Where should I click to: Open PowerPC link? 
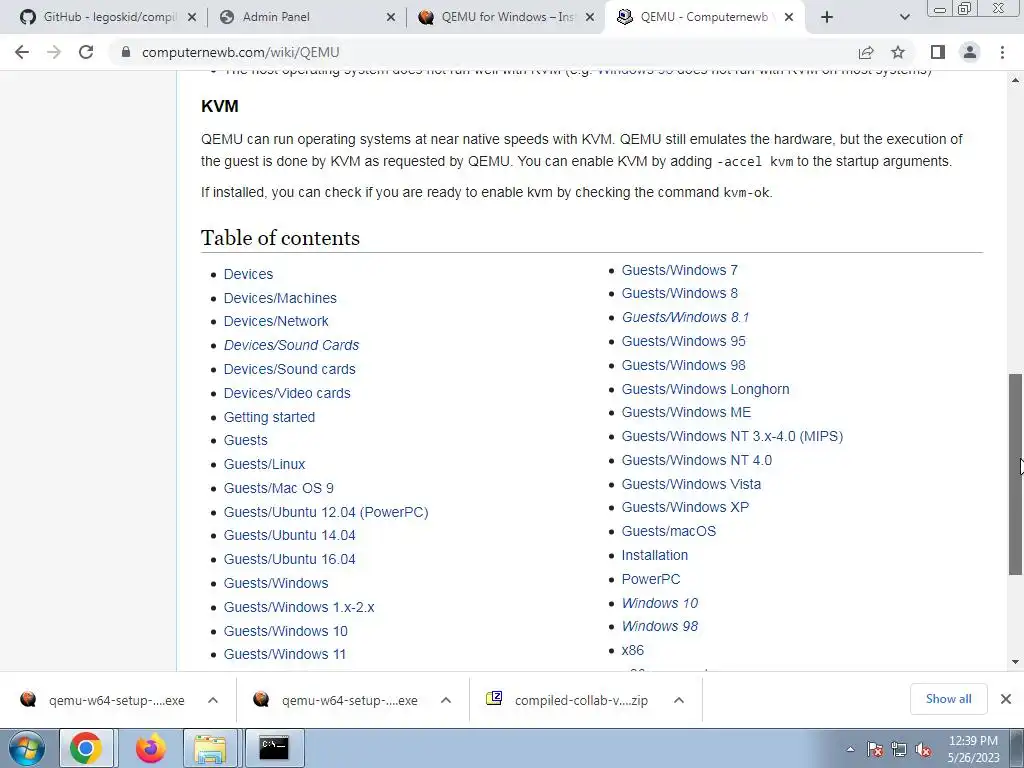click(x=650, y=579)
